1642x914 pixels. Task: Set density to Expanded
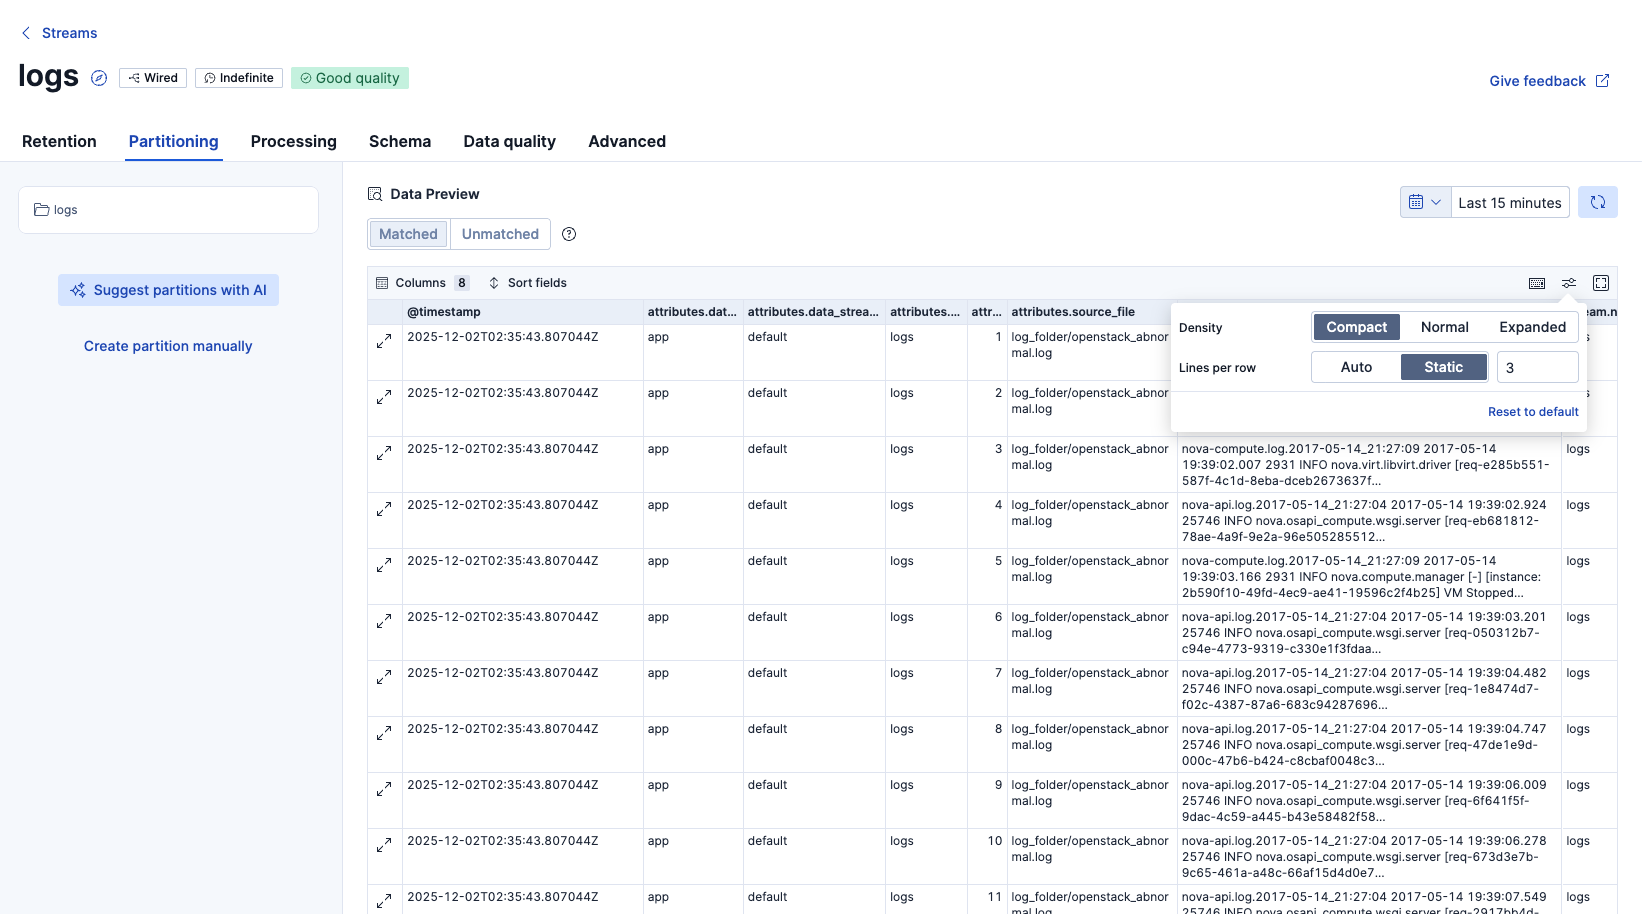[x=1533, y=327]
